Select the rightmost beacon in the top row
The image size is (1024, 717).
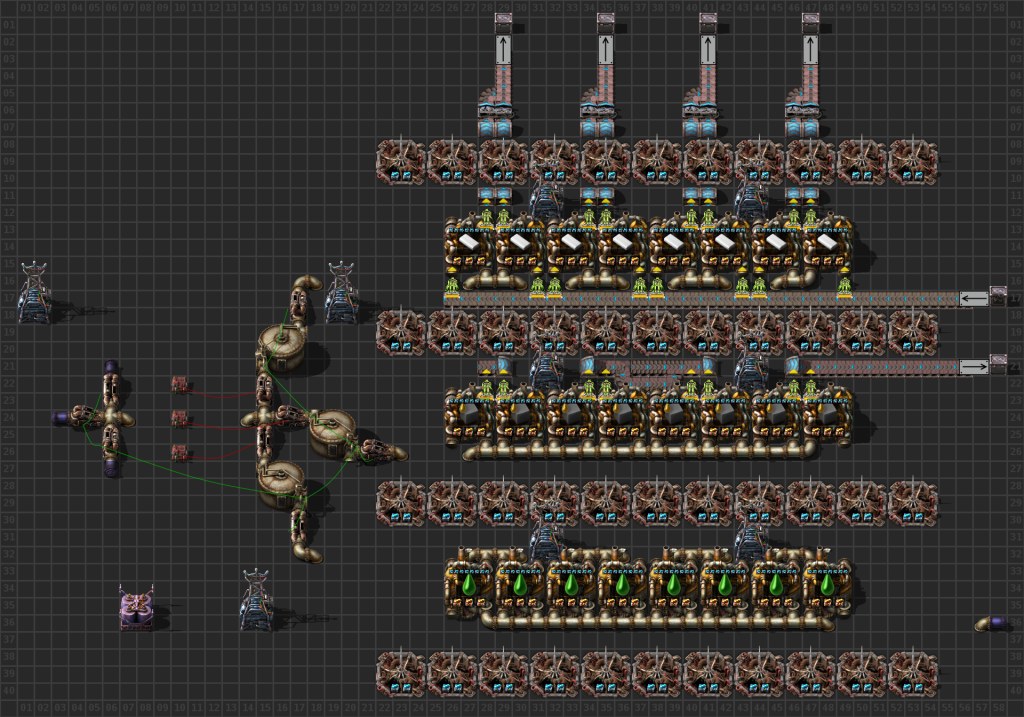tap(913, 161)
